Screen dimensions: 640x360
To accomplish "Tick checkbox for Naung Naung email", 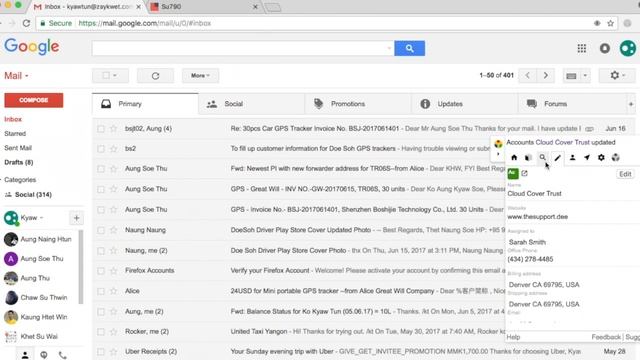I will (x=101, y=230).
